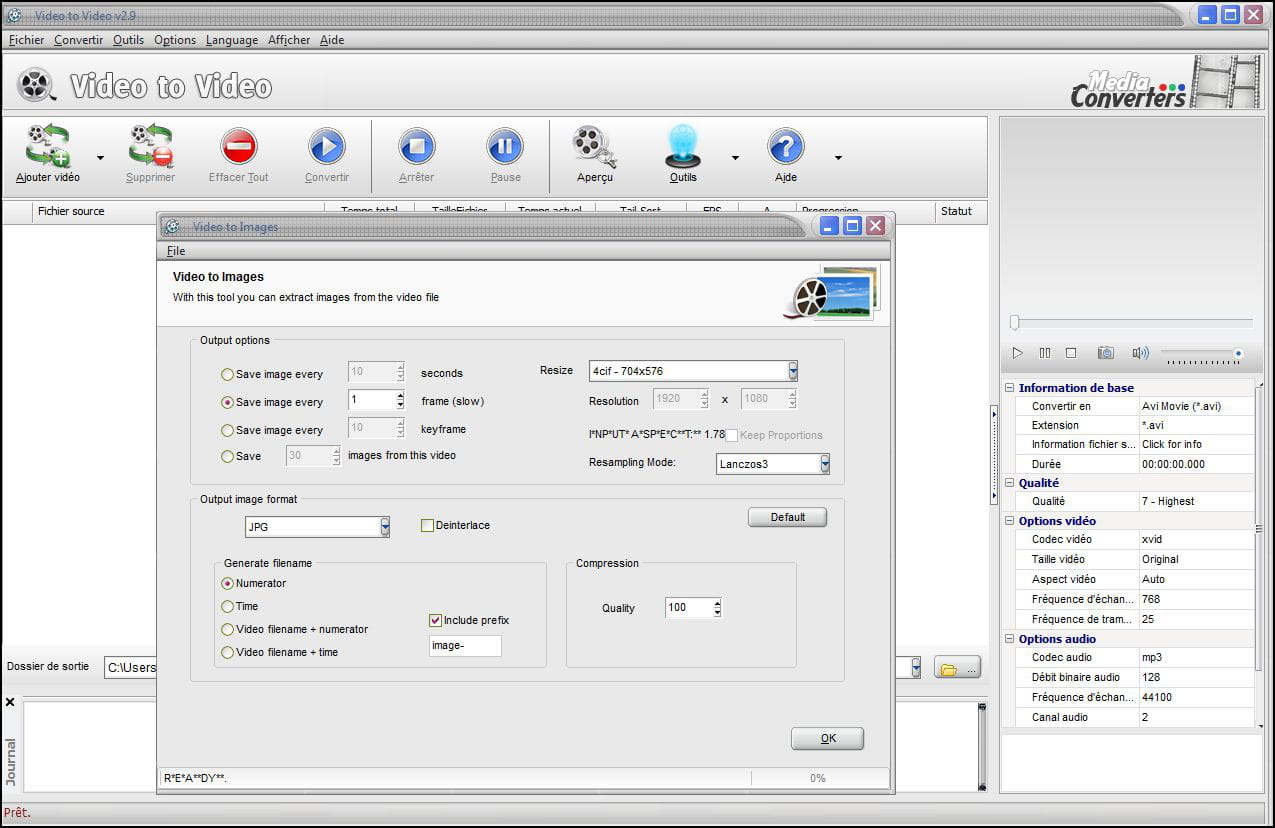Screen dimensions: 1275x828
Task: Collapse the Information de base section
Action: (x=1010, y=388)
